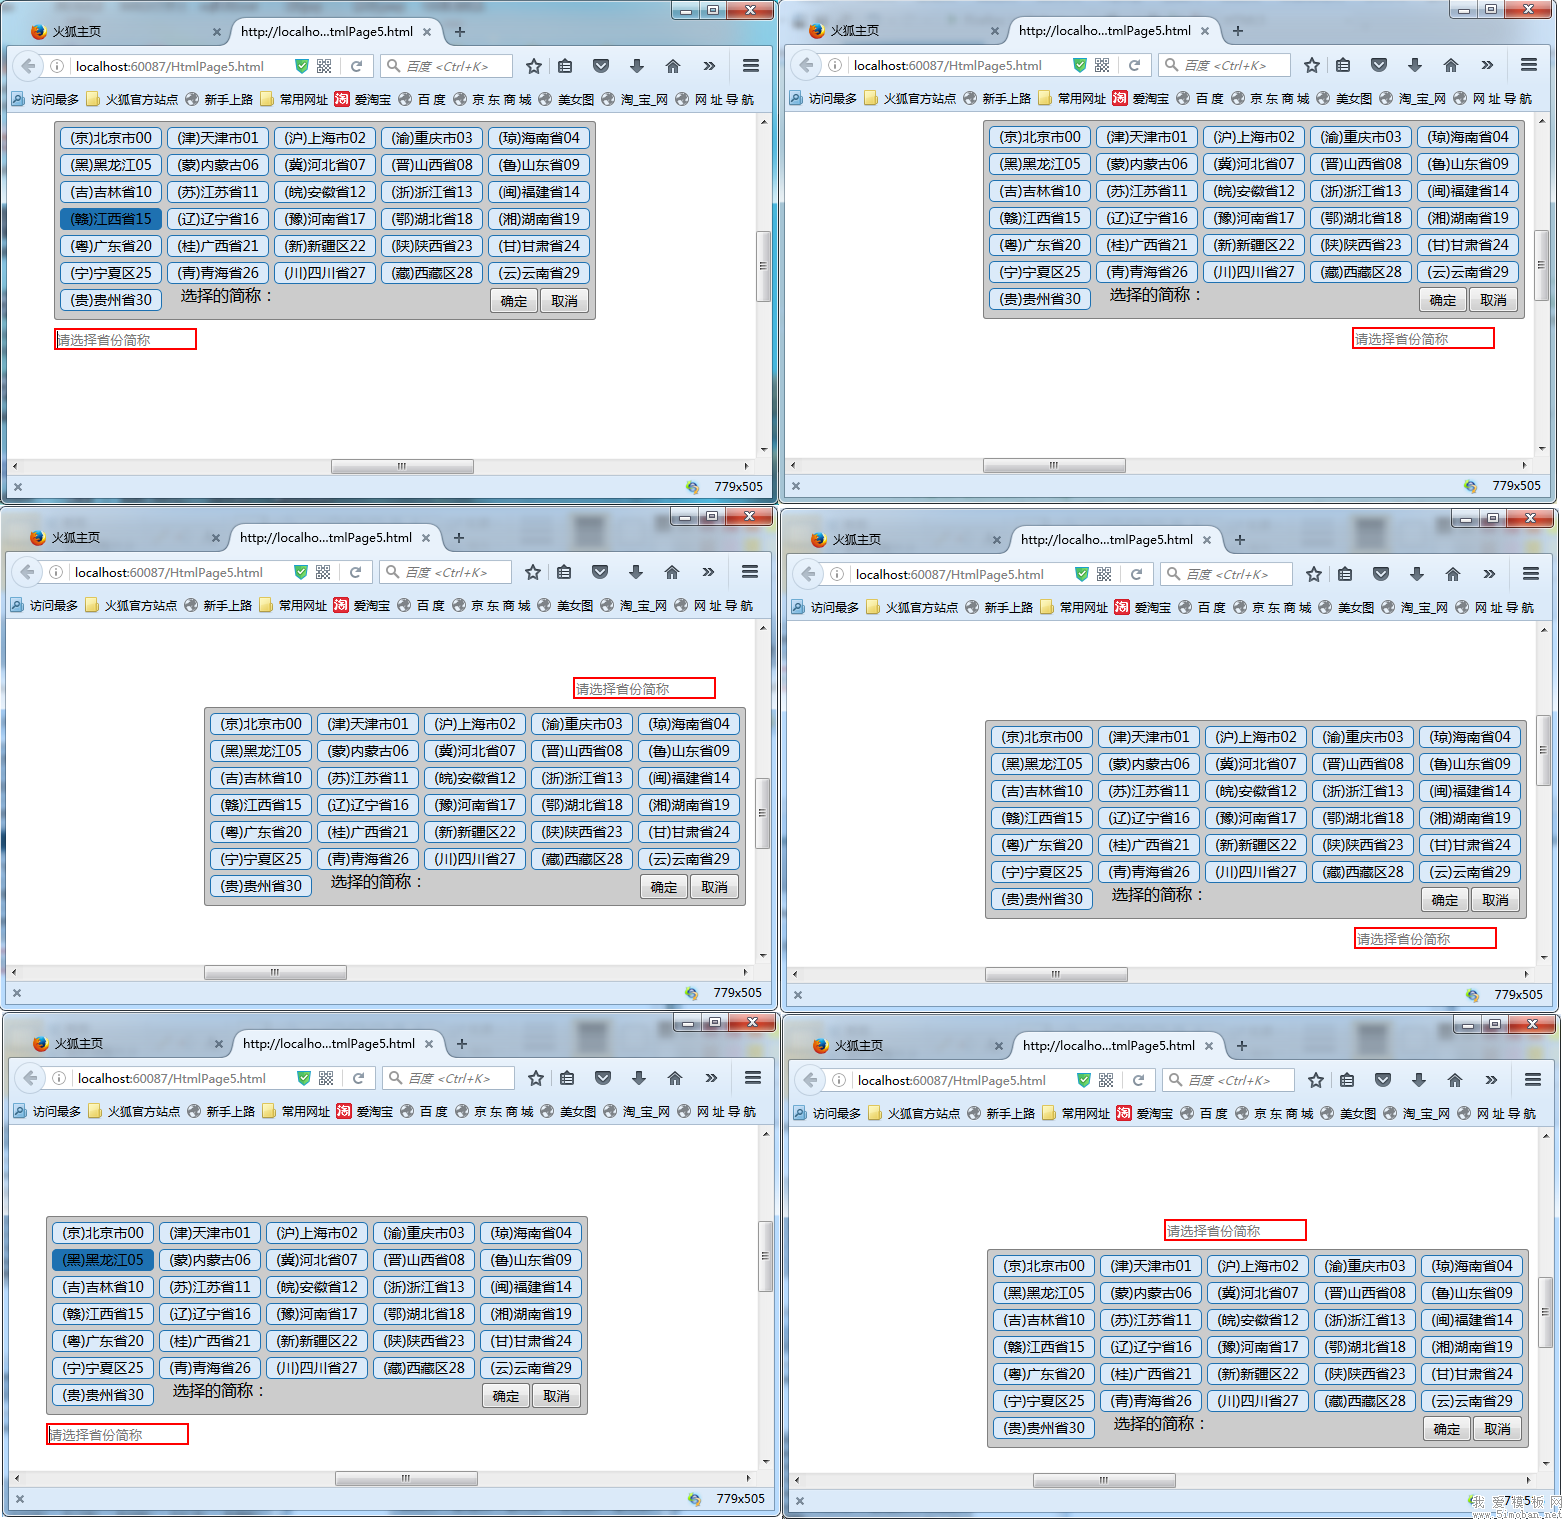Click the bookmark star icon in the top-right window

(x=1312, y=65)
